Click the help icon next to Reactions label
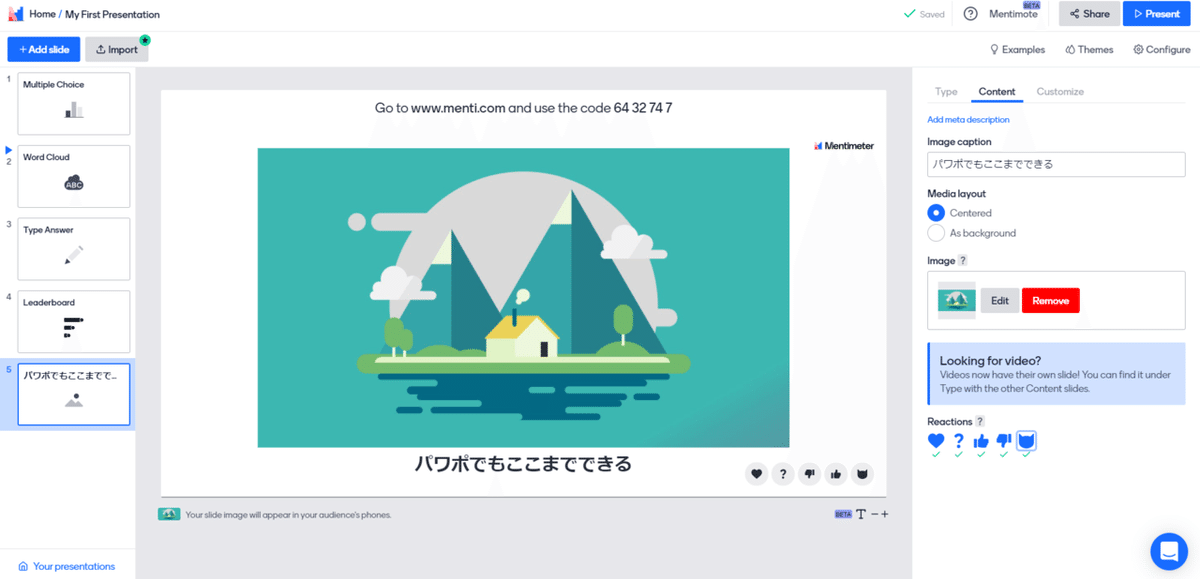Screen dimensions: 1200x579 coord(980,422)
